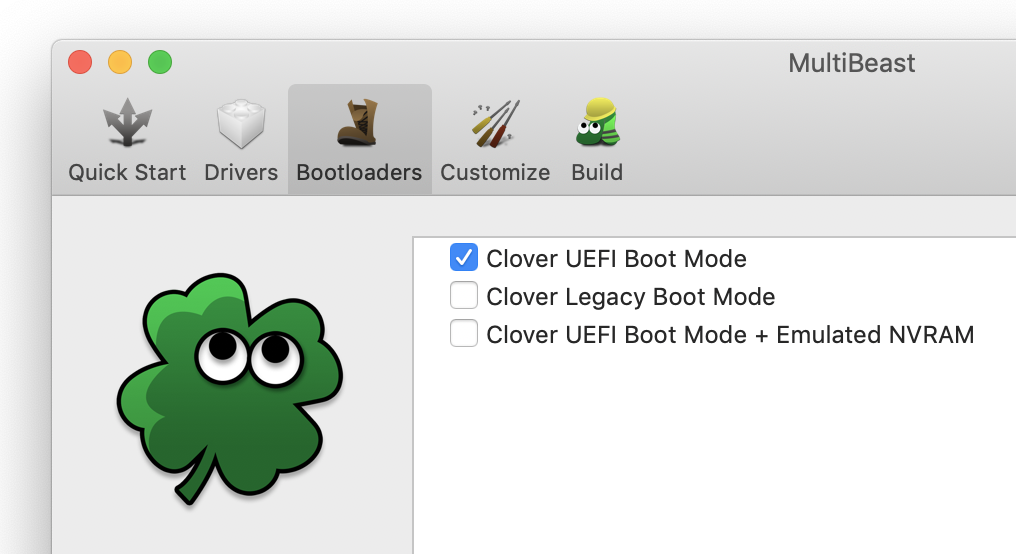Select the Build worker icon
This screenshot has width=1016, height=554.
coord(598,122)
